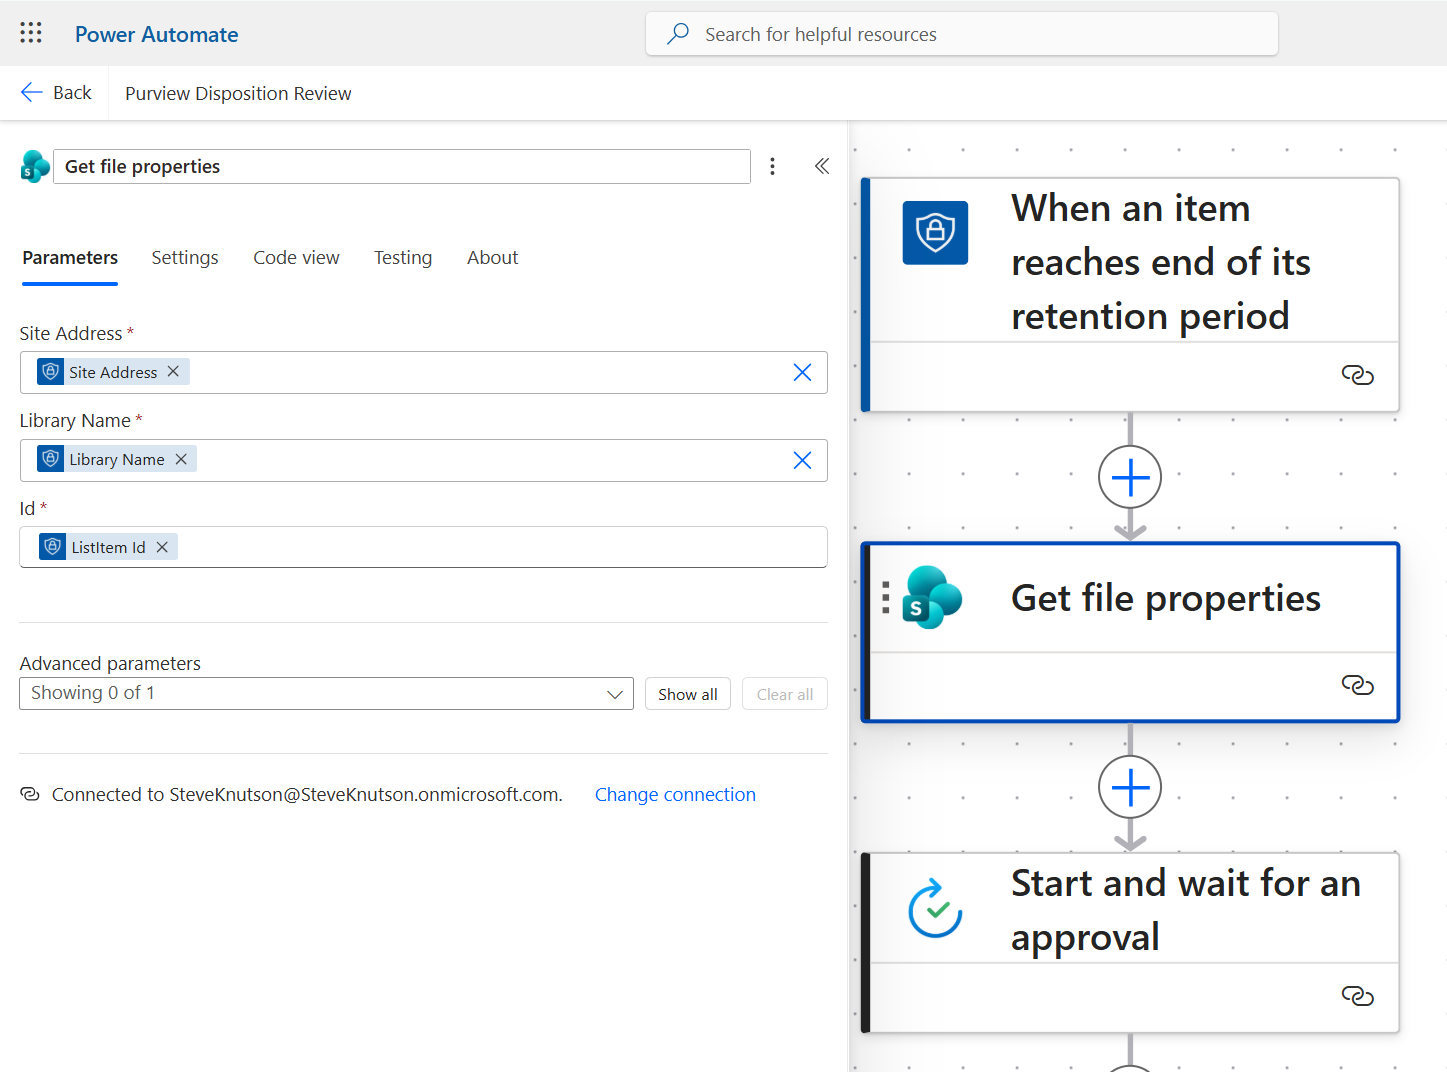
Task: Click connection link icon on trigger card
Action: [1357, 375]
